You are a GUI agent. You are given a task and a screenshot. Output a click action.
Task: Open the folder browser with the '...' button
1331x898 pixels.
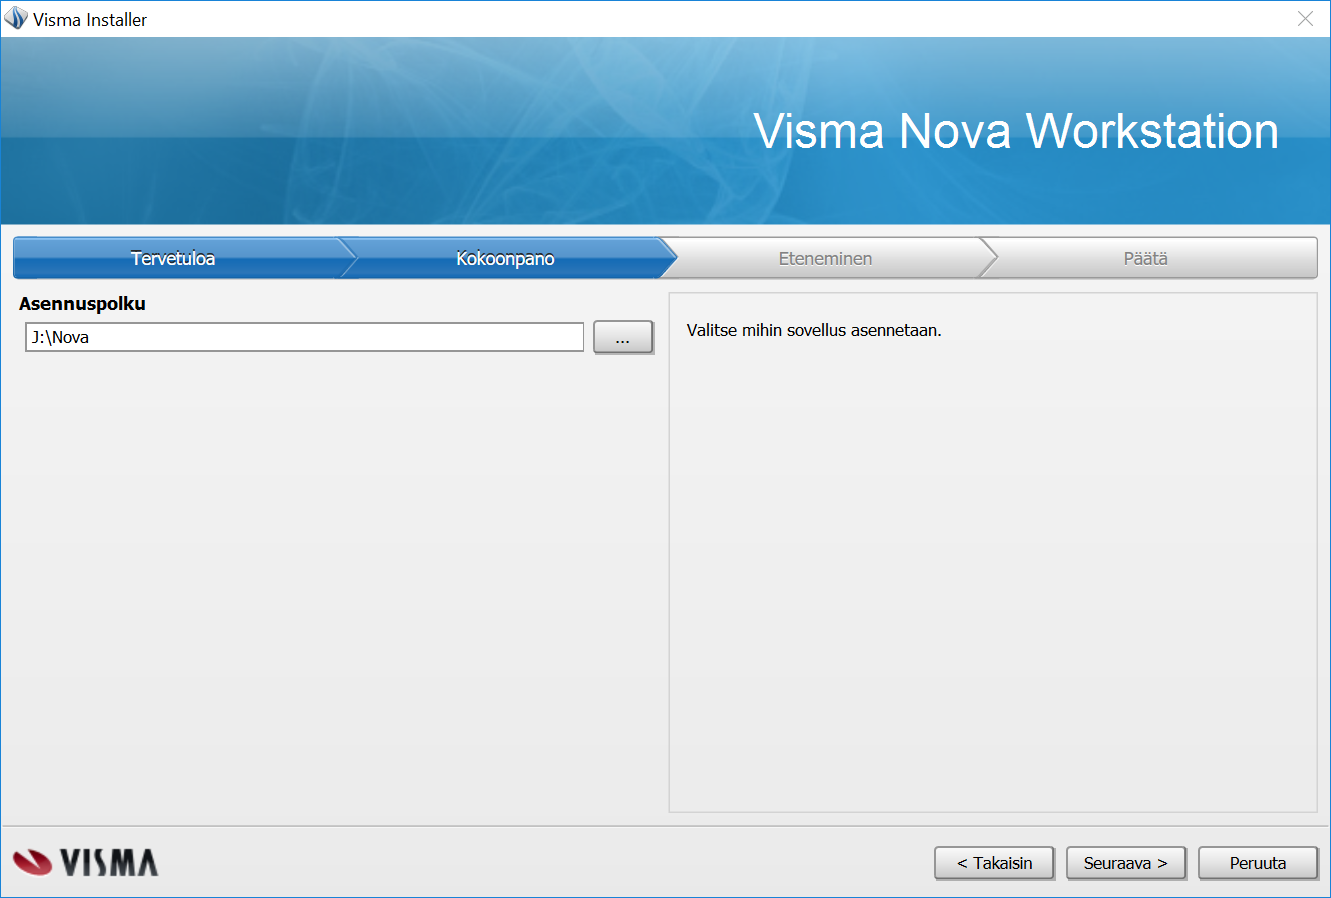622,338
